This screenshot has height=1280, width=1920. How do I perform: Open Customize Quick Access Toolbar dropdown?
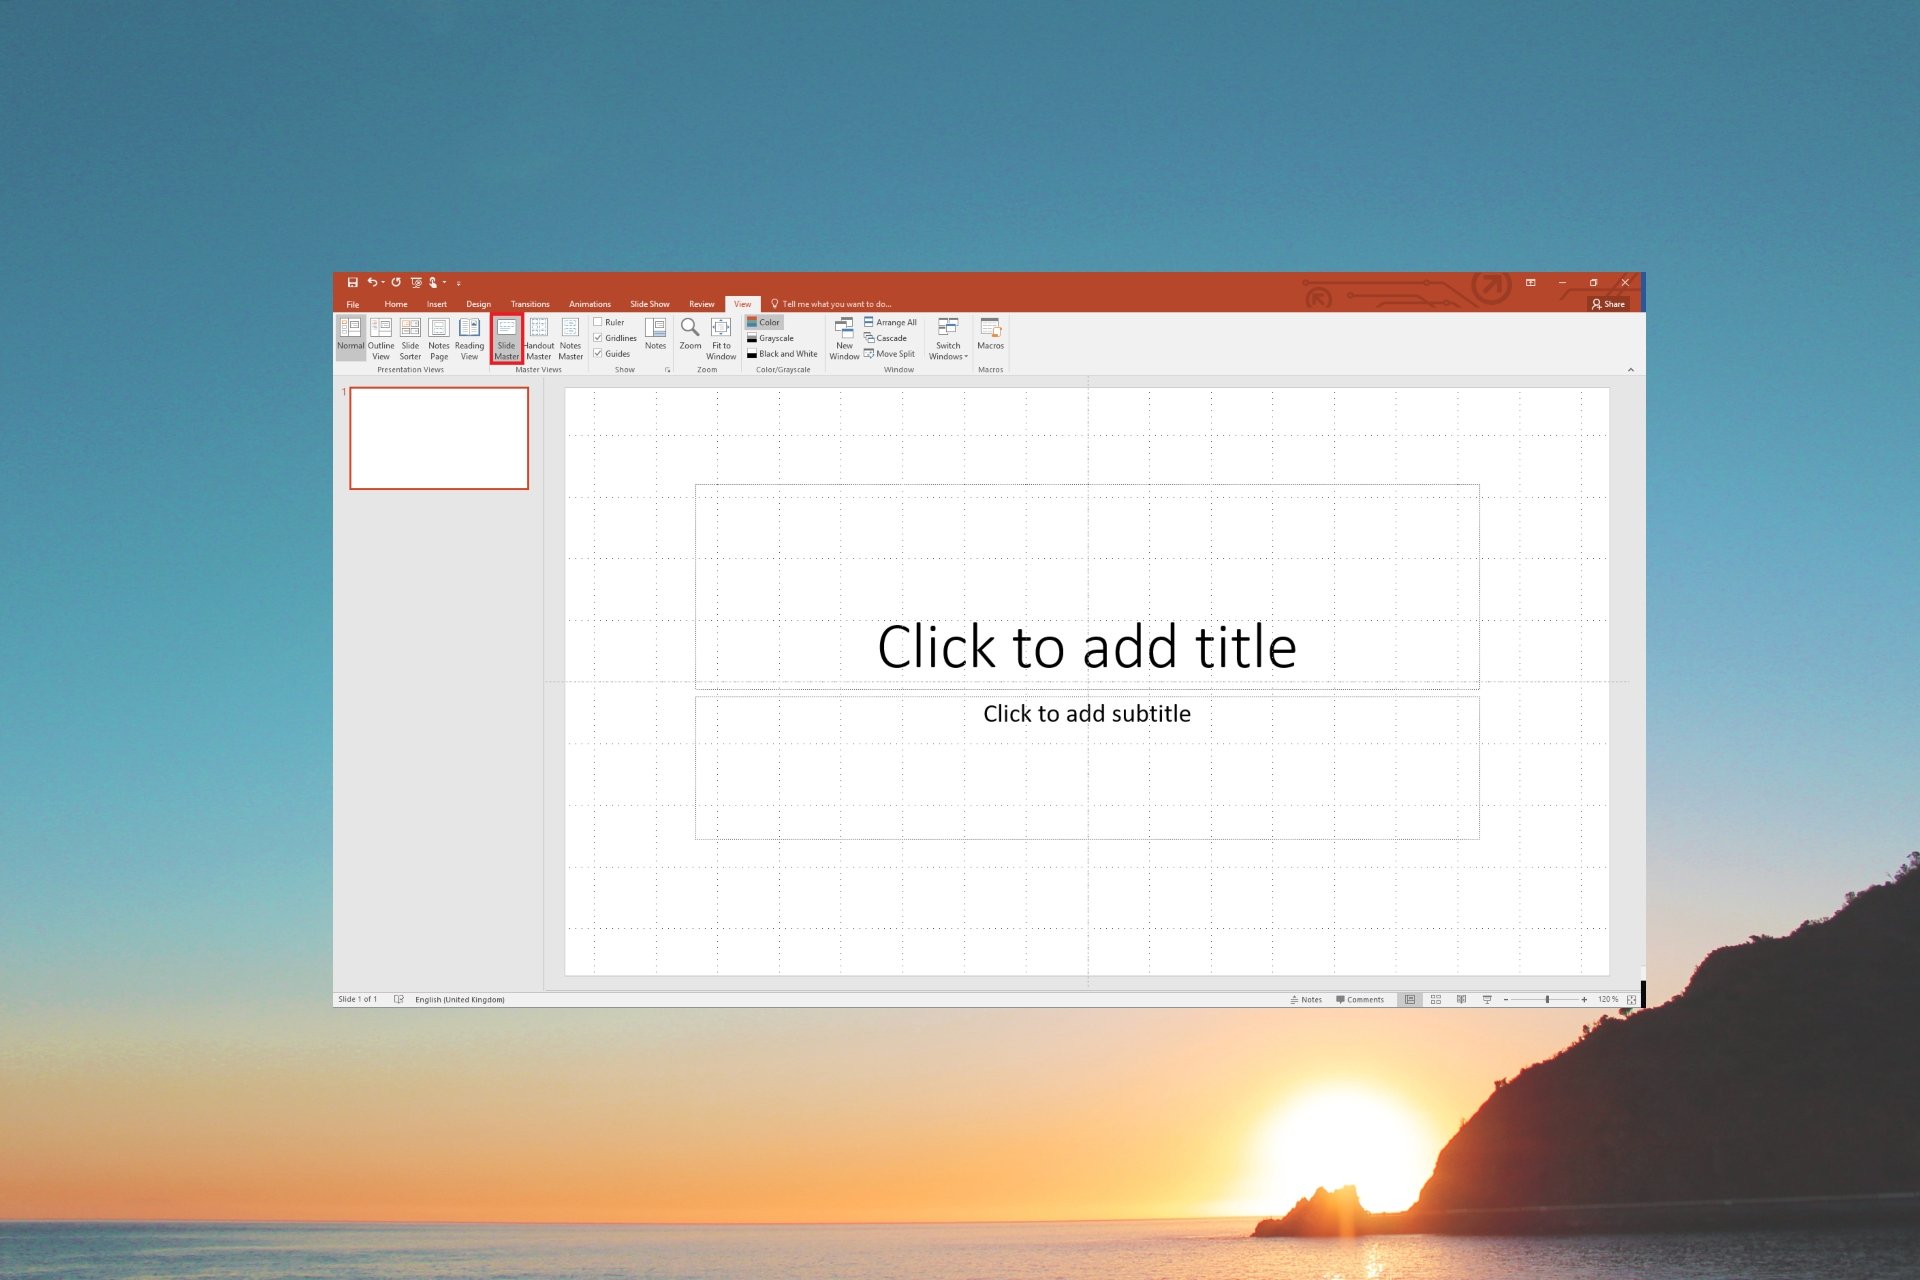(x=459, y=284)
